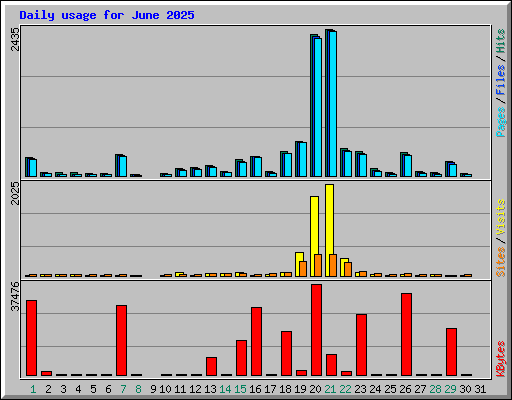Select the 2025 axis value

click(x=15, y=193)
